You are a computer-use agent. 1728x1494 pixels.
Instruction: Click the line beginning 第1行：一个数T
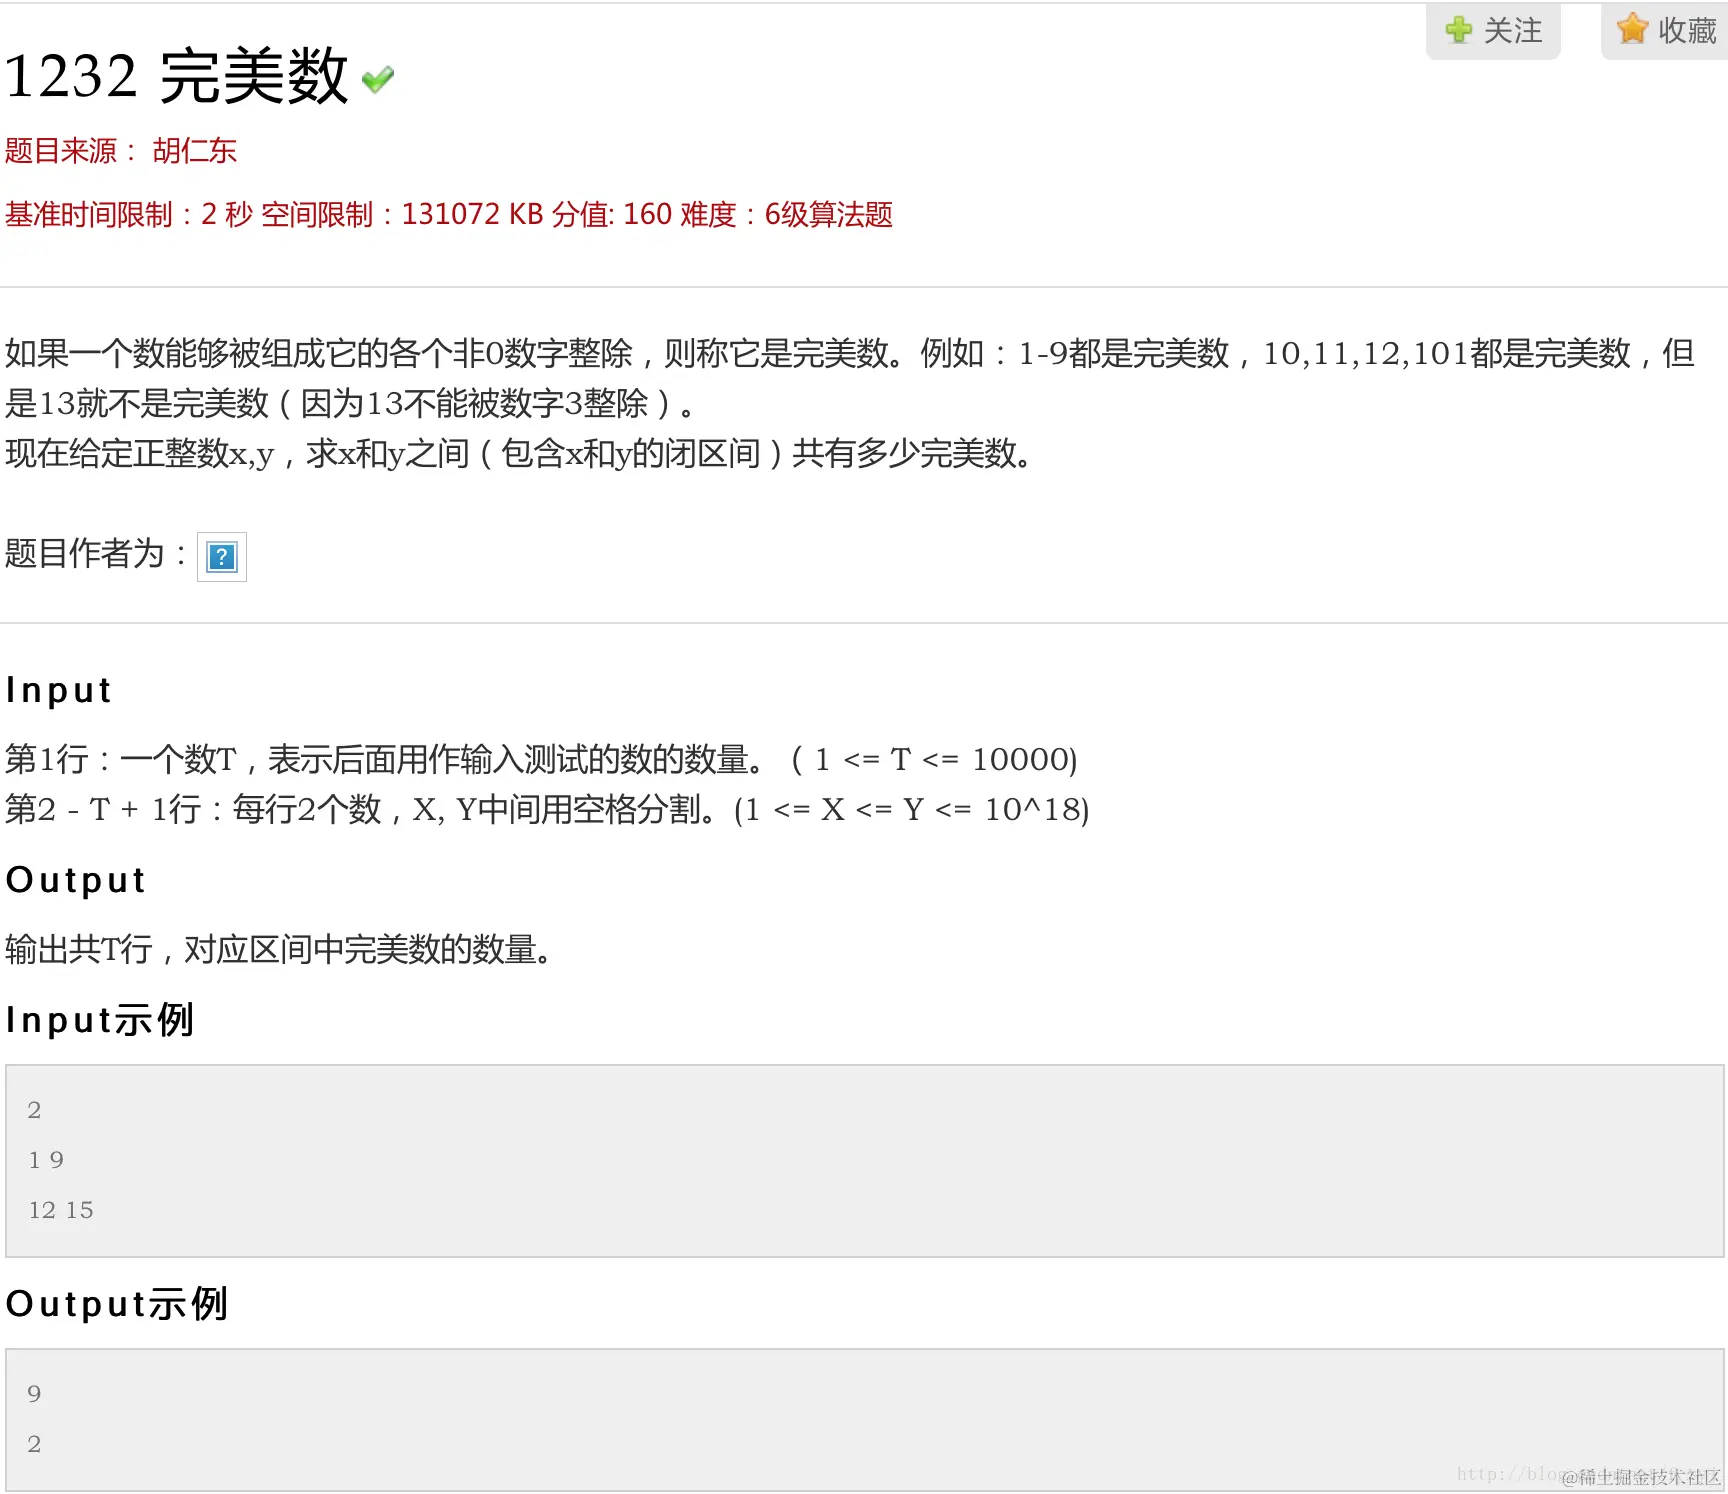pos(541,759)
